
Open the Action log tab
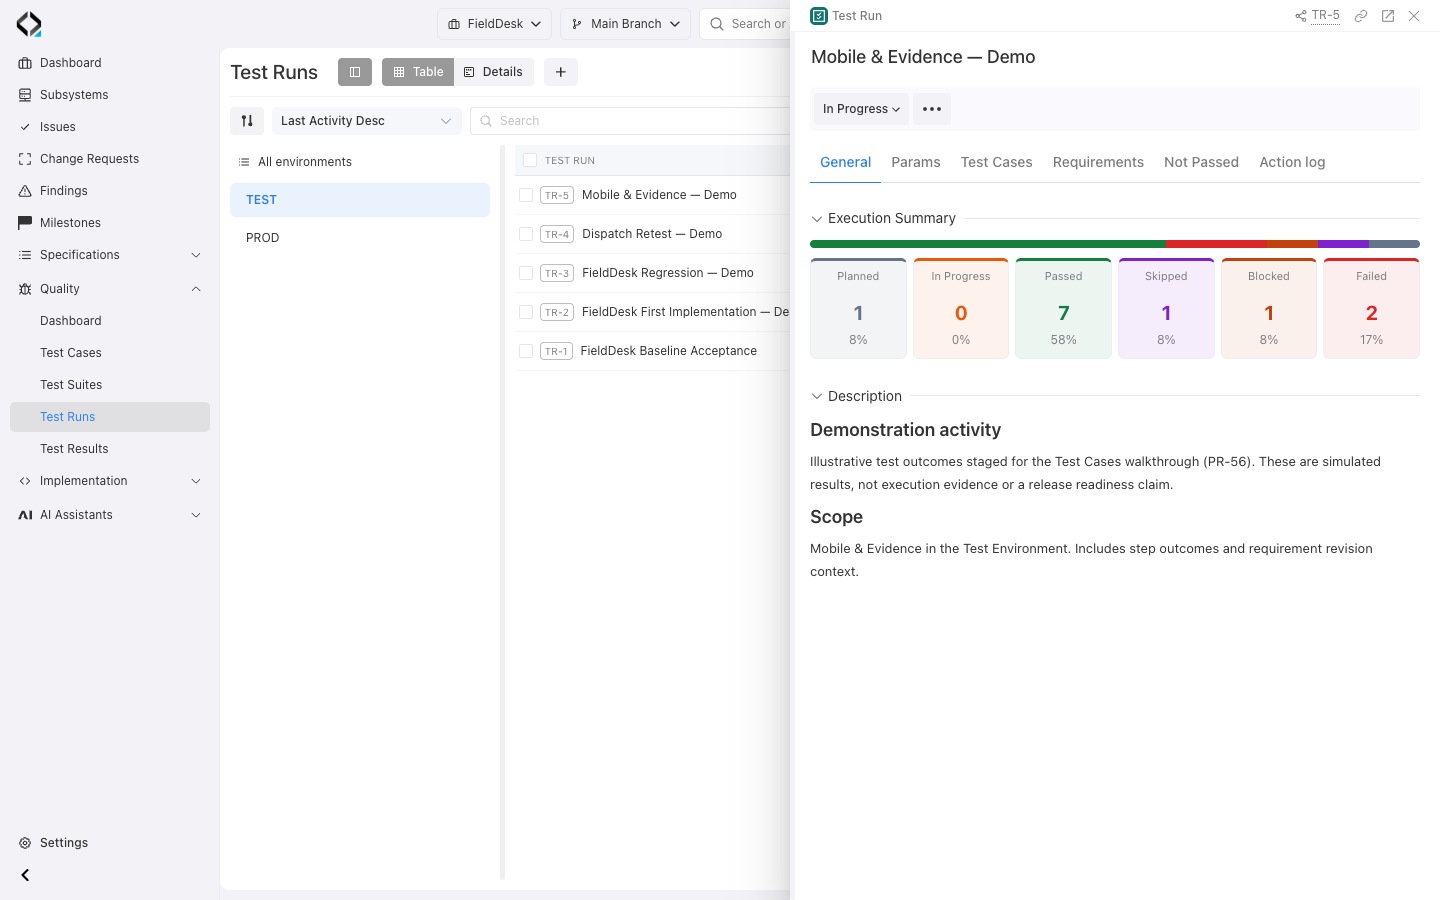[x=1292, y=162]
